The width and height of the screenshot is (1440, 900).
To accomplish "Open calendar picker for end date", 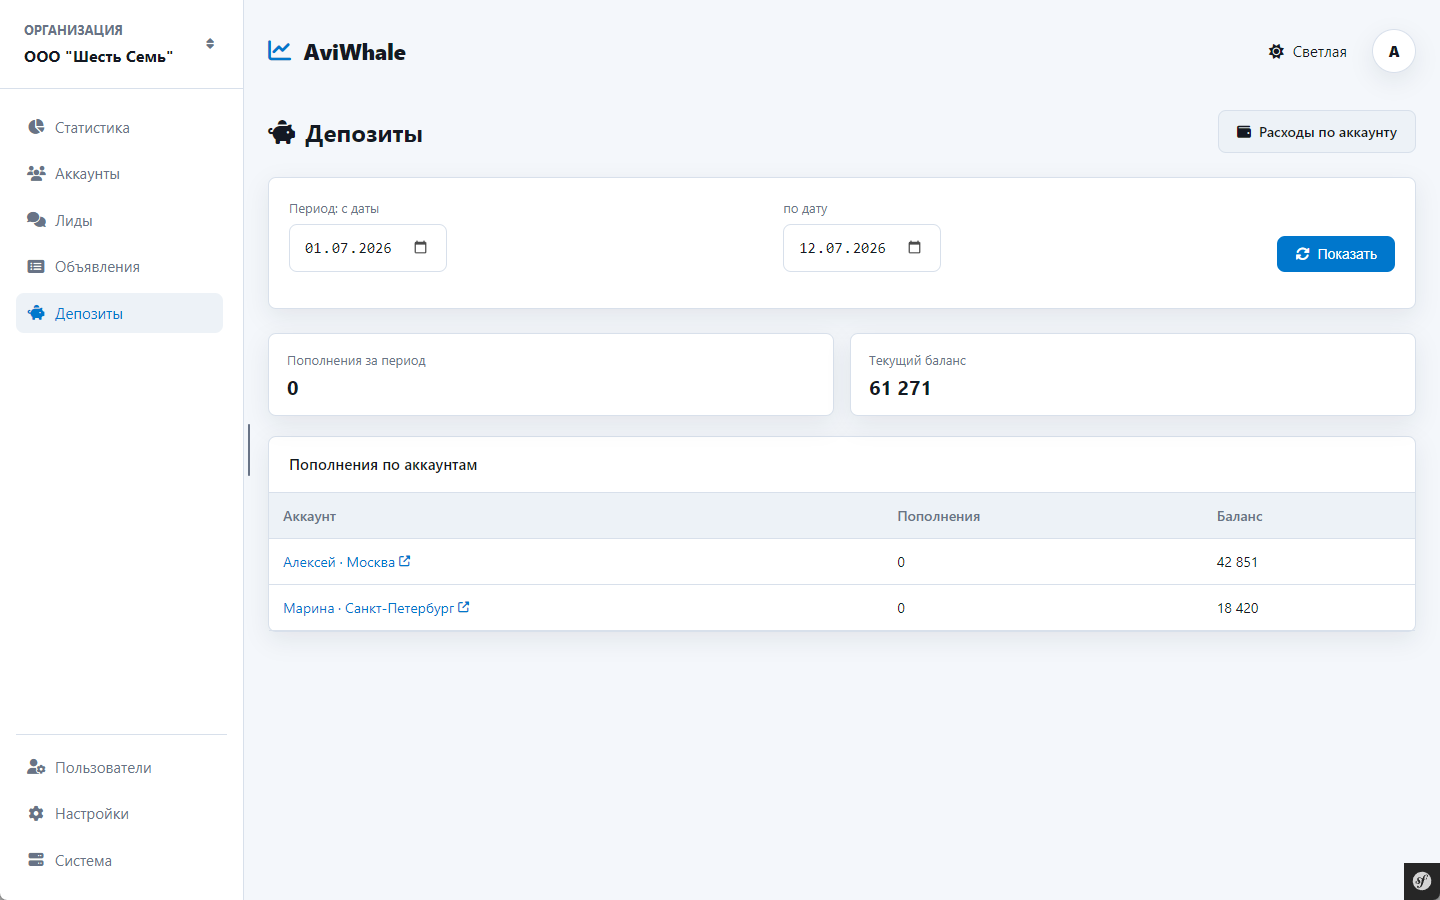I will pyautogui.click(x=915, y=247).
